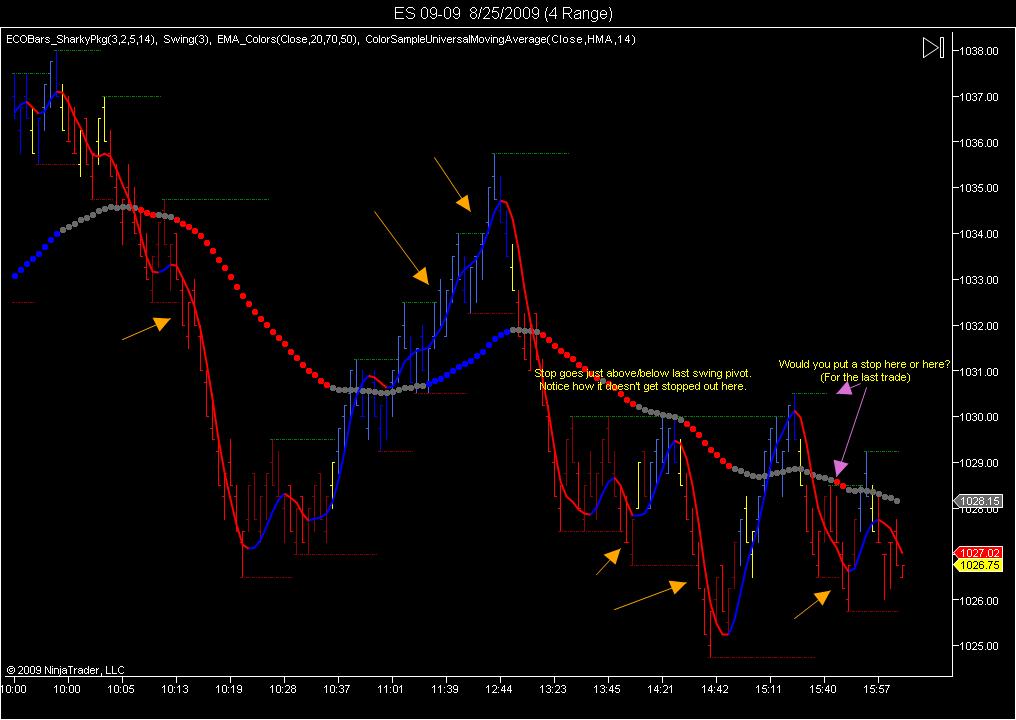This screenshot has height=720, width=1016.
Task: Click the 1030.00 price axis label
Action: click(978, 417)
